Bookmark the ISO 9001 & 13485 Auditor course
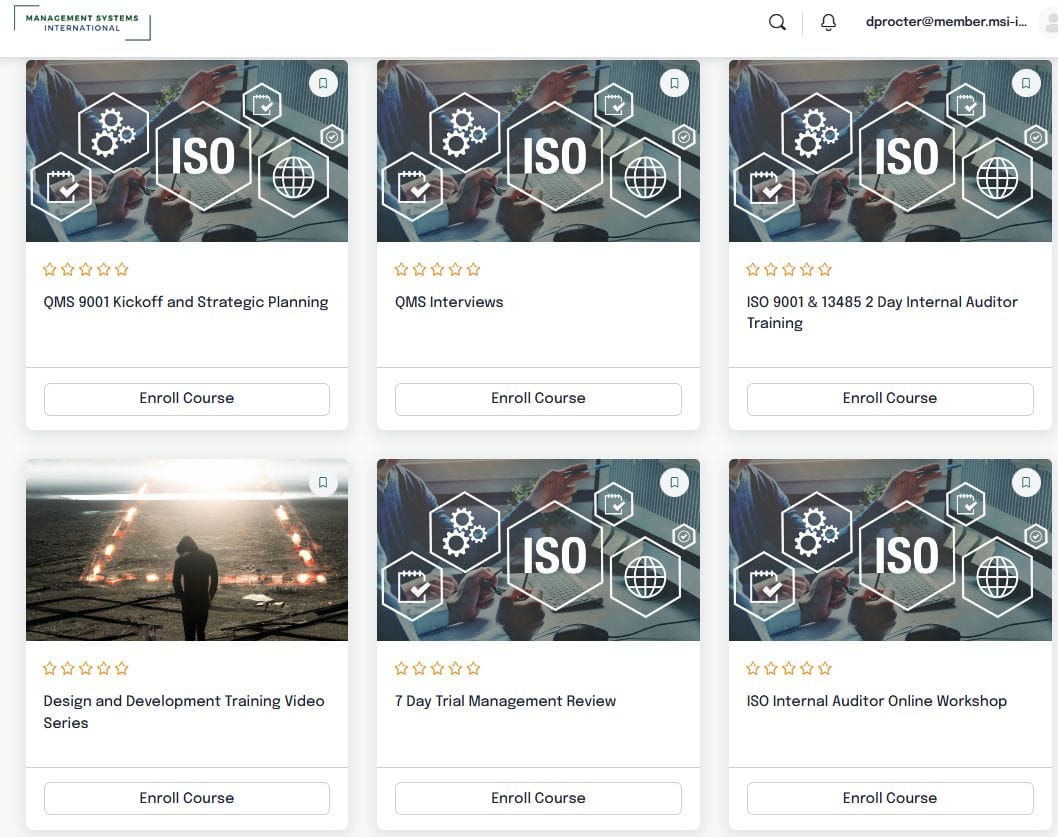 (x=1026, y=84)
